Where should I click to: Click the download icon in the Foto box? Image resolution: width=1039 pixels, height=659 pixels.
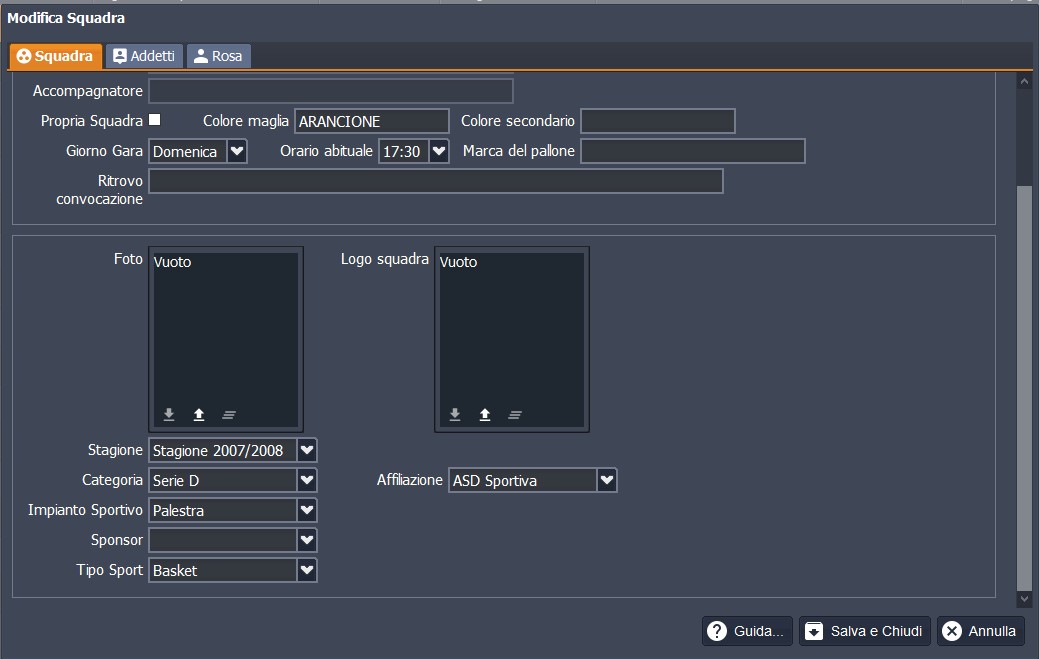click(x=169, y=414)
